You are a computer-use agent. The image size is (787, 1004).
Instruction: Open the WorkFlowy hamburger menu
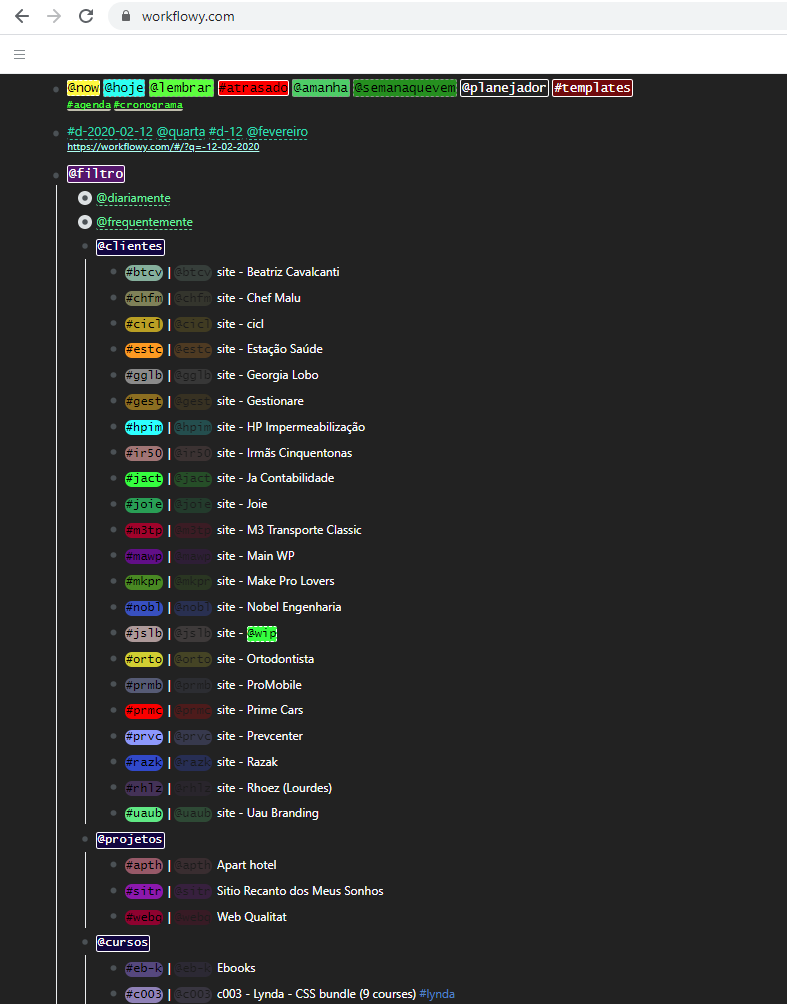click(x=20, y=54)
